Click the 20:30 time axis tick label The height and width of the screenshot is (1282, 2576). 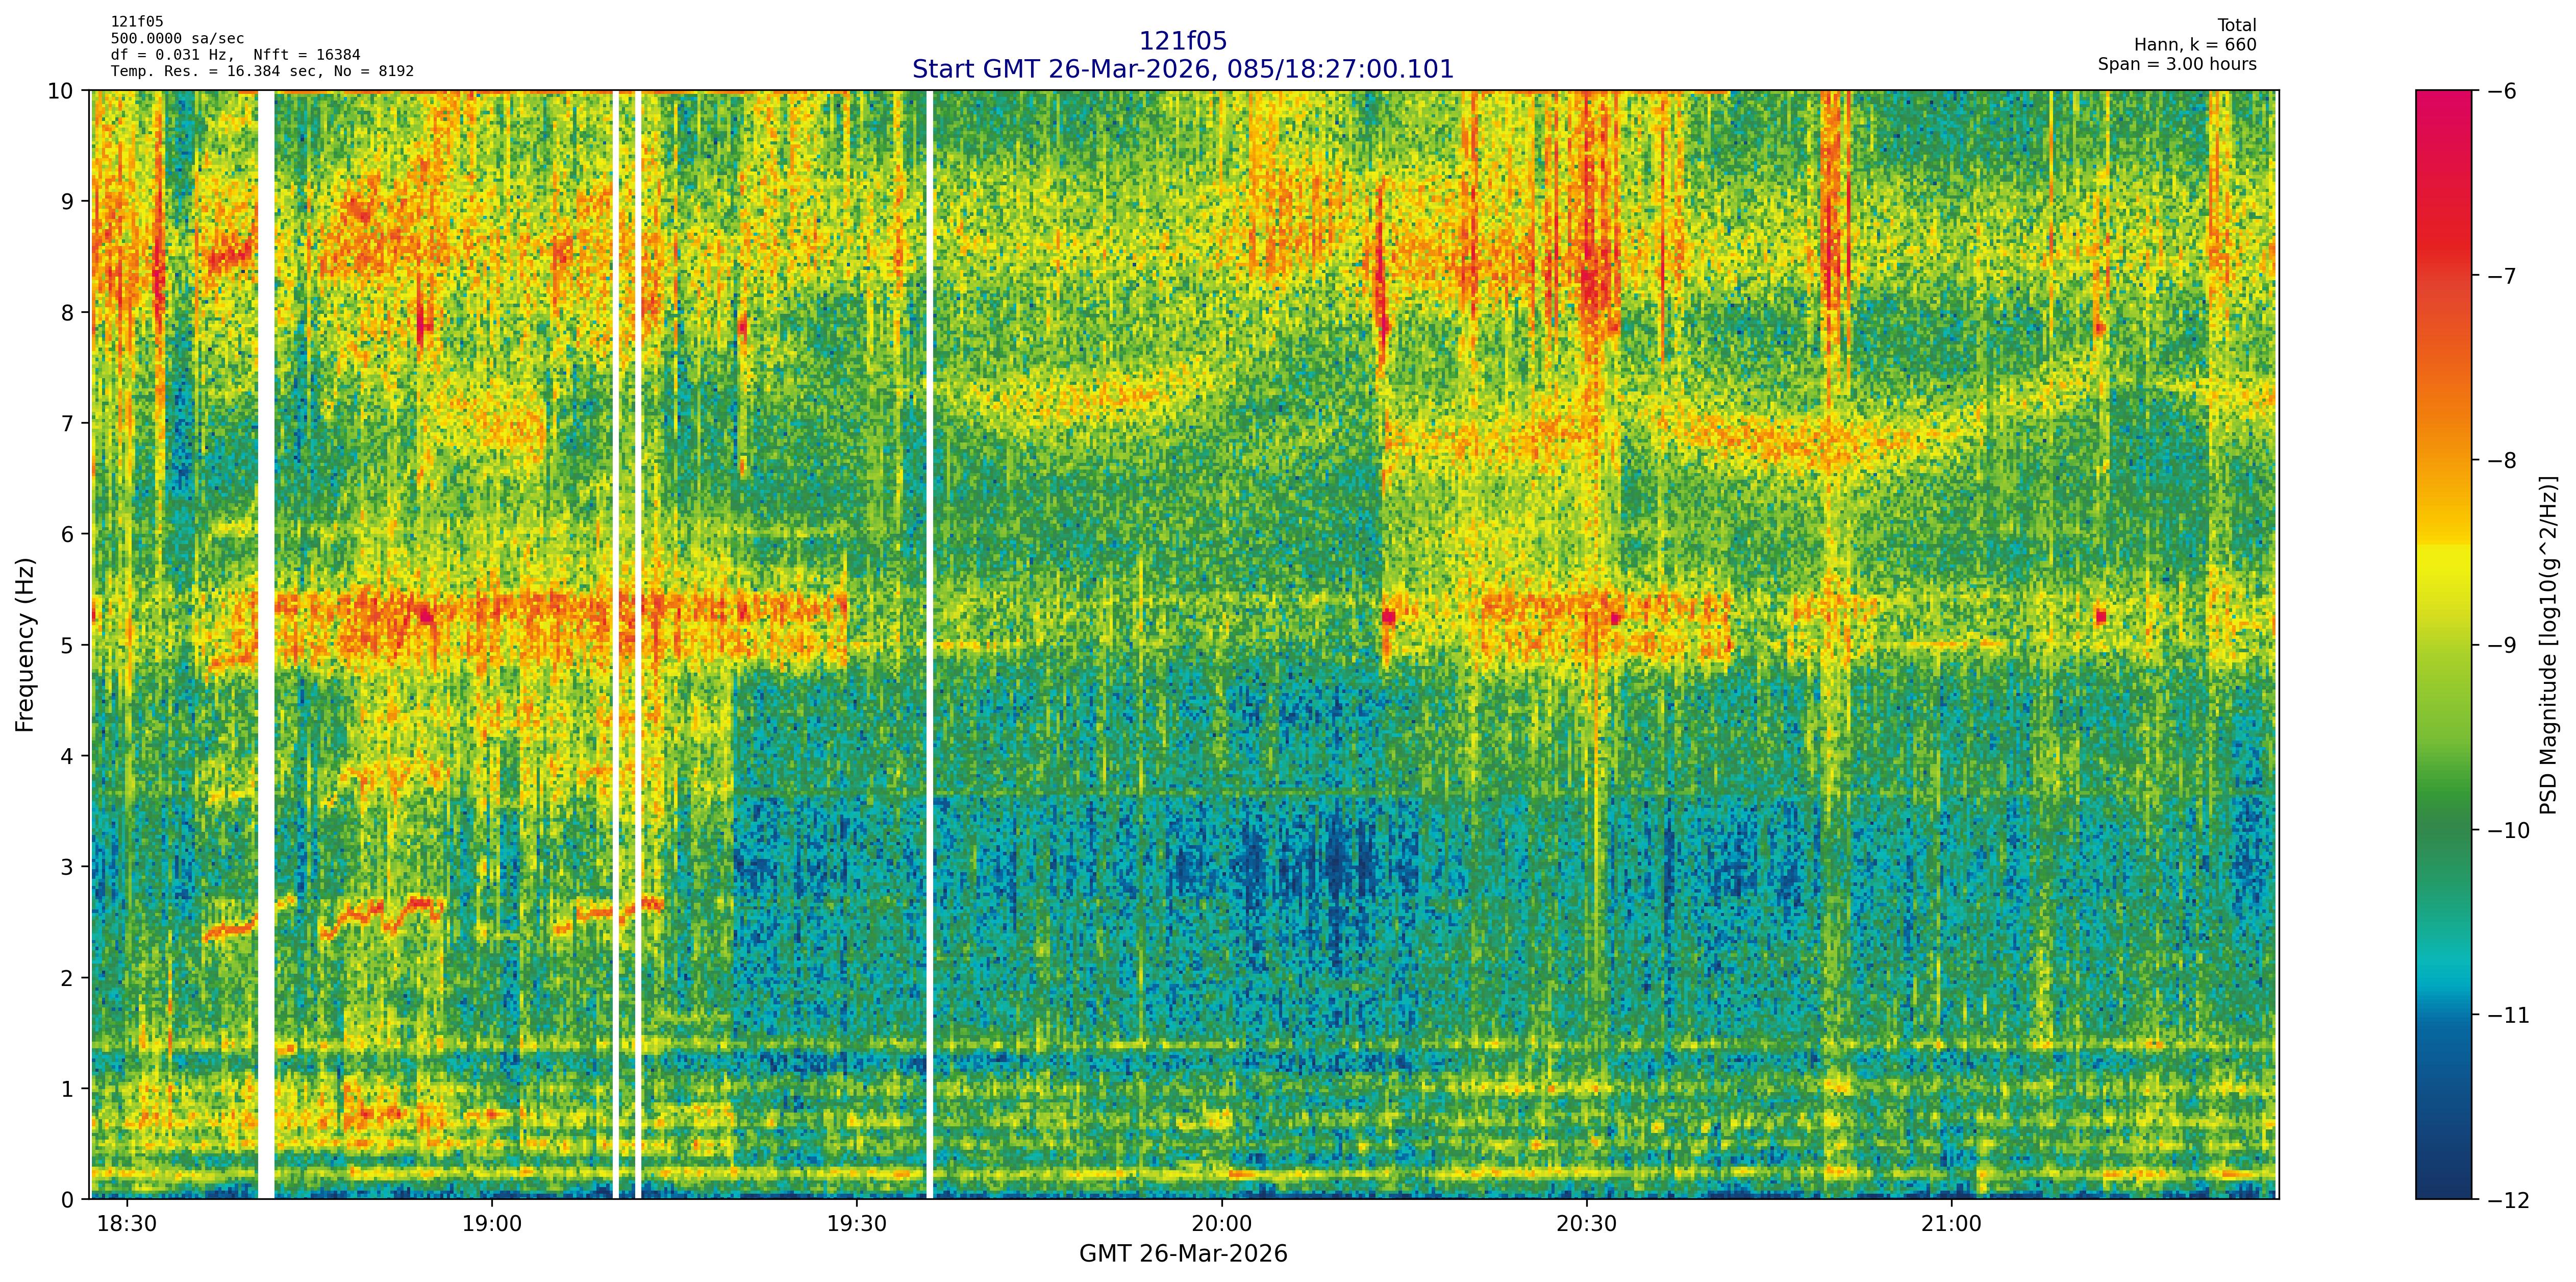pos(1586,1225)
